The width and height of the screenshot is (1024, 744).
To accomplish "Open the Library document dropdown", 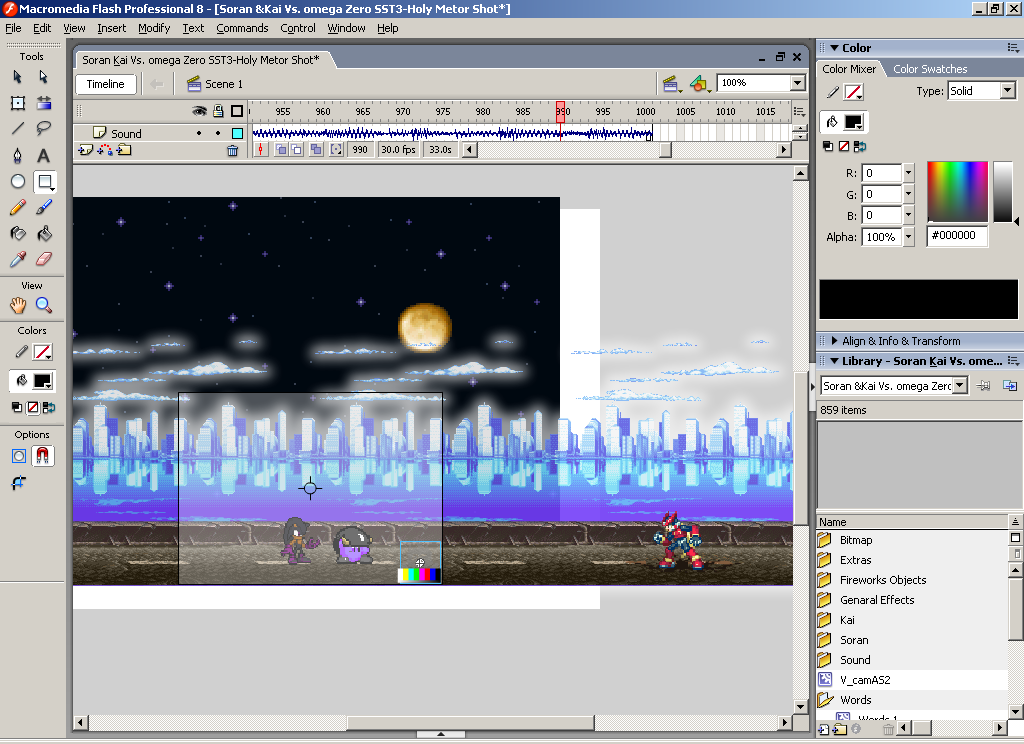I will pos(959,386).
